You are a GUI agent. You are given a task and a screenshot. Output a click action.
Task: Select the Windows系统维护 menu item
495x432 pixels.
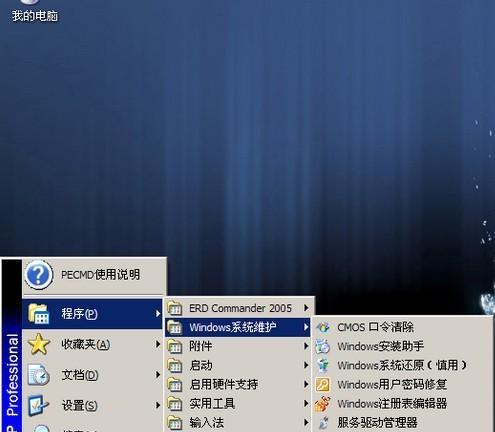(238, 327)
